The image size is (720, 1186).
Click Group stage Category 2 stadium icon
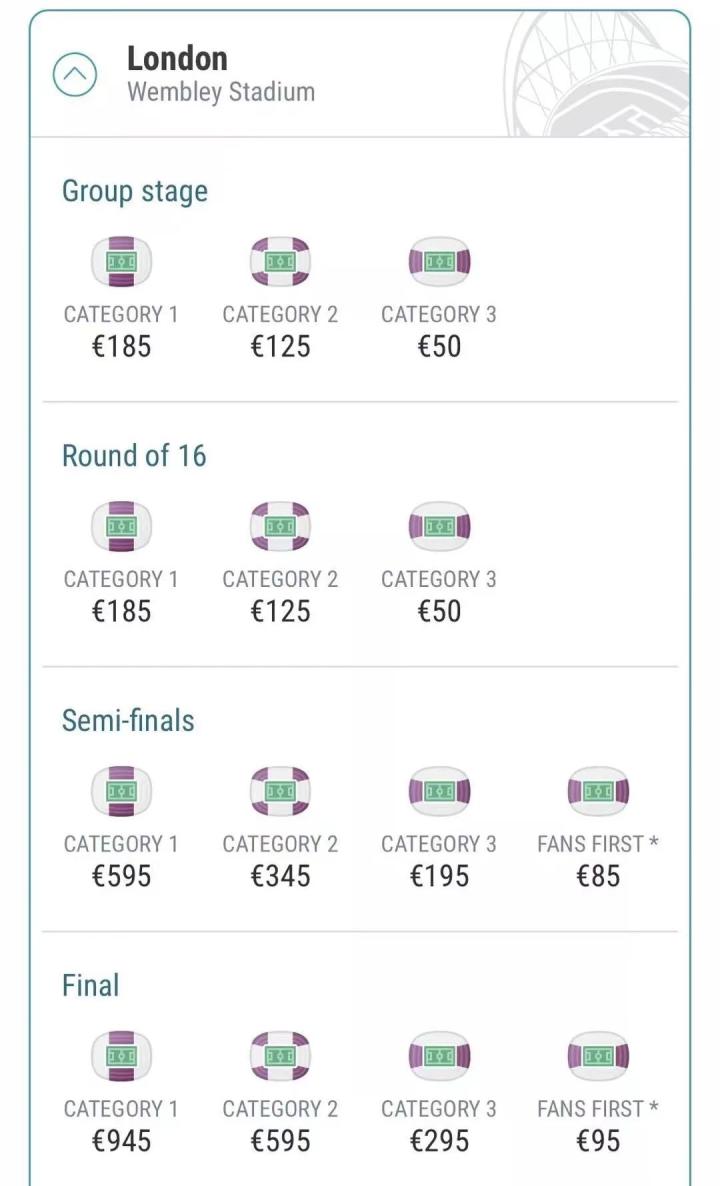(280, 262)
